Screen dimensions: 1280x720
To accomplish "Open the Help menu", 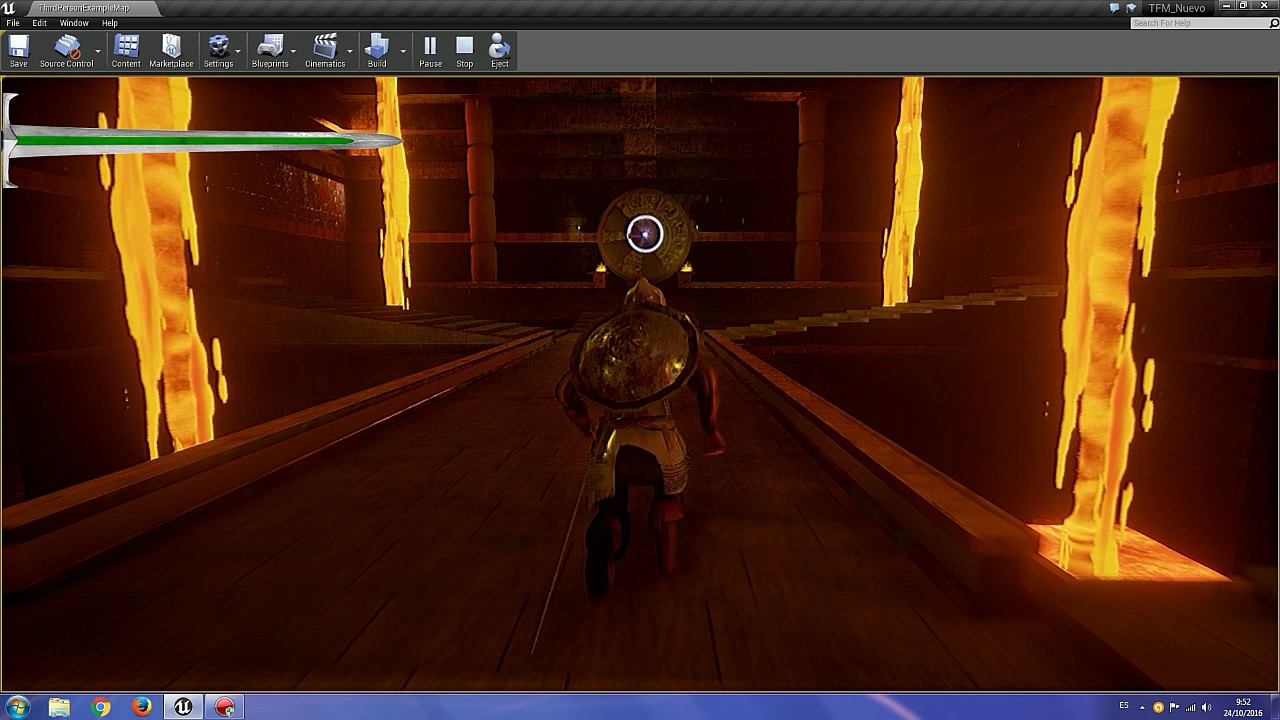I will [110, 23].
